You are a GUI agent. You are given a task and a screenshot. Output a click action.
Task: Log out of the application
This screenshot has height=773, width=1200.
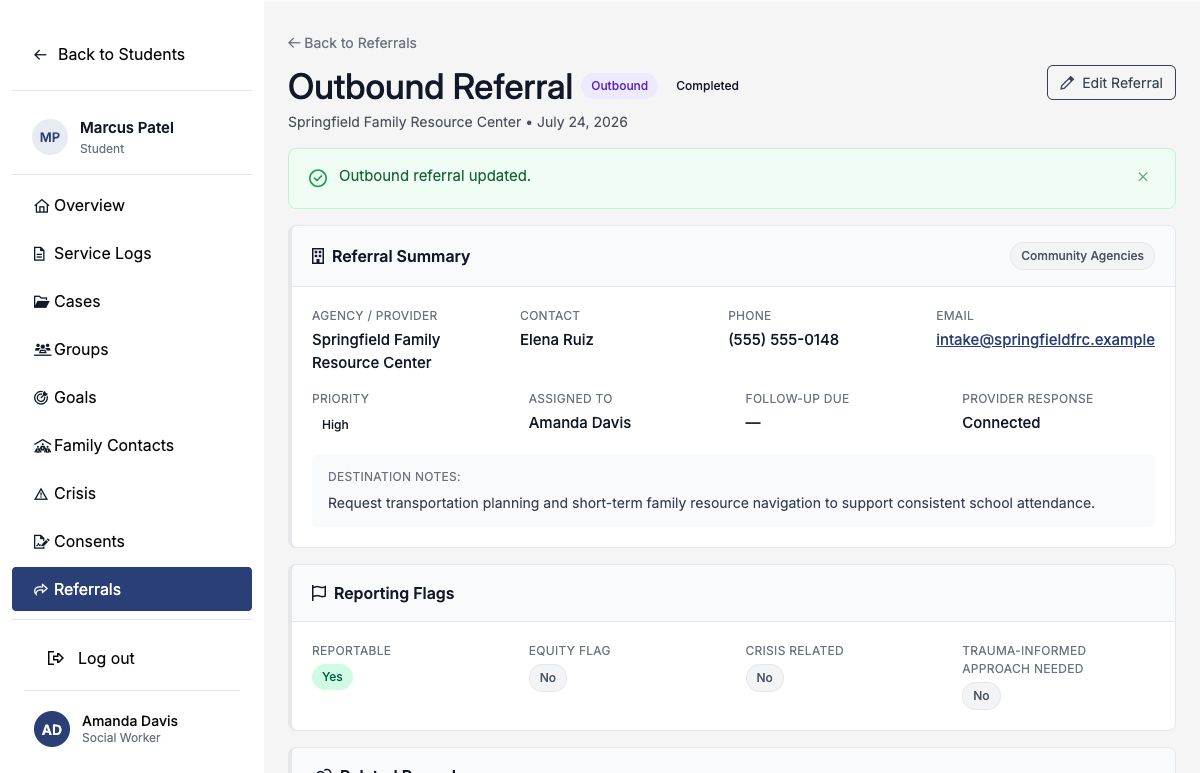[x=92, y=658]
